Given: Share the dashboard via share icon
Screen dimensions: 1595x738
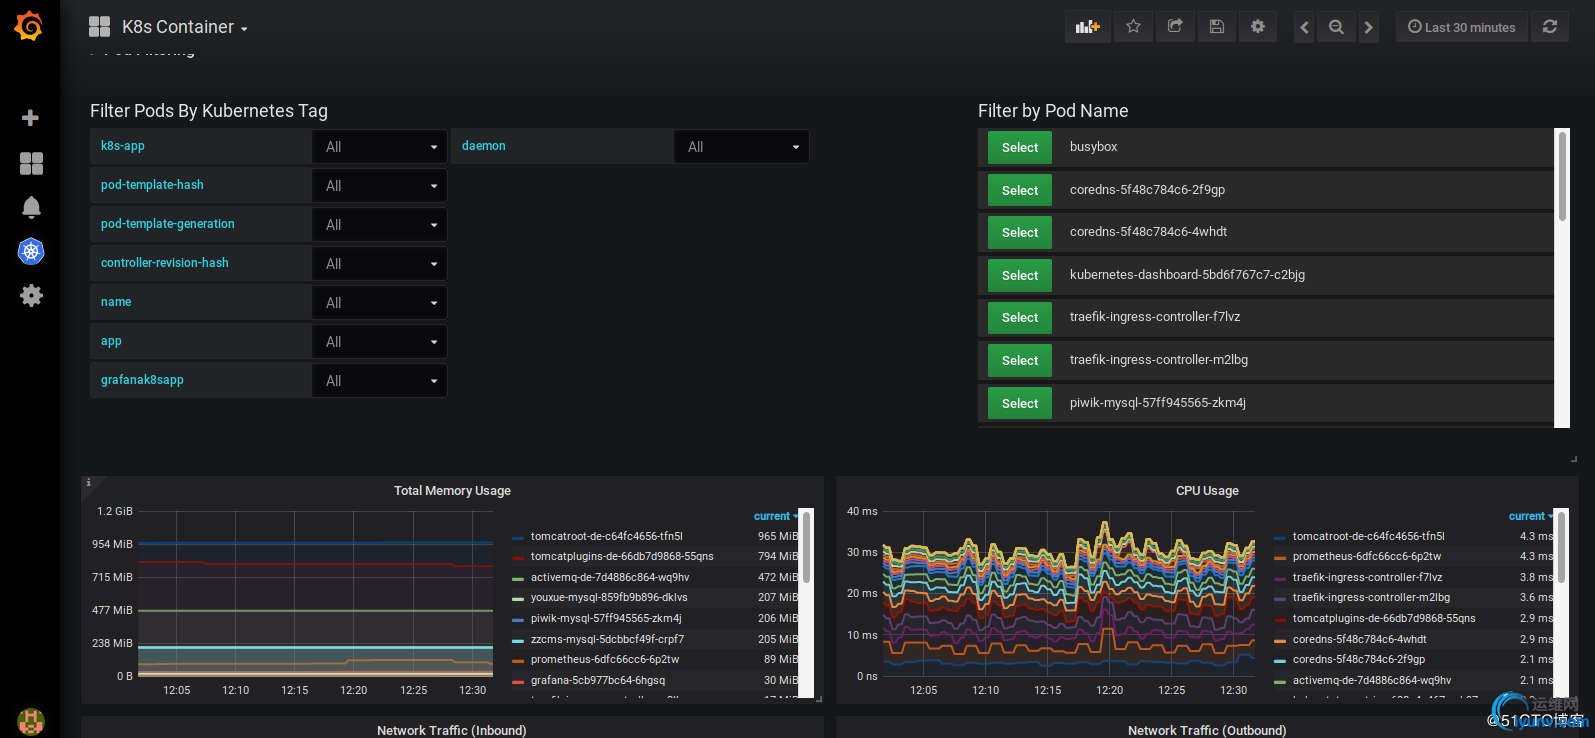Looking at the screenshot, I should click(1175, 27).
